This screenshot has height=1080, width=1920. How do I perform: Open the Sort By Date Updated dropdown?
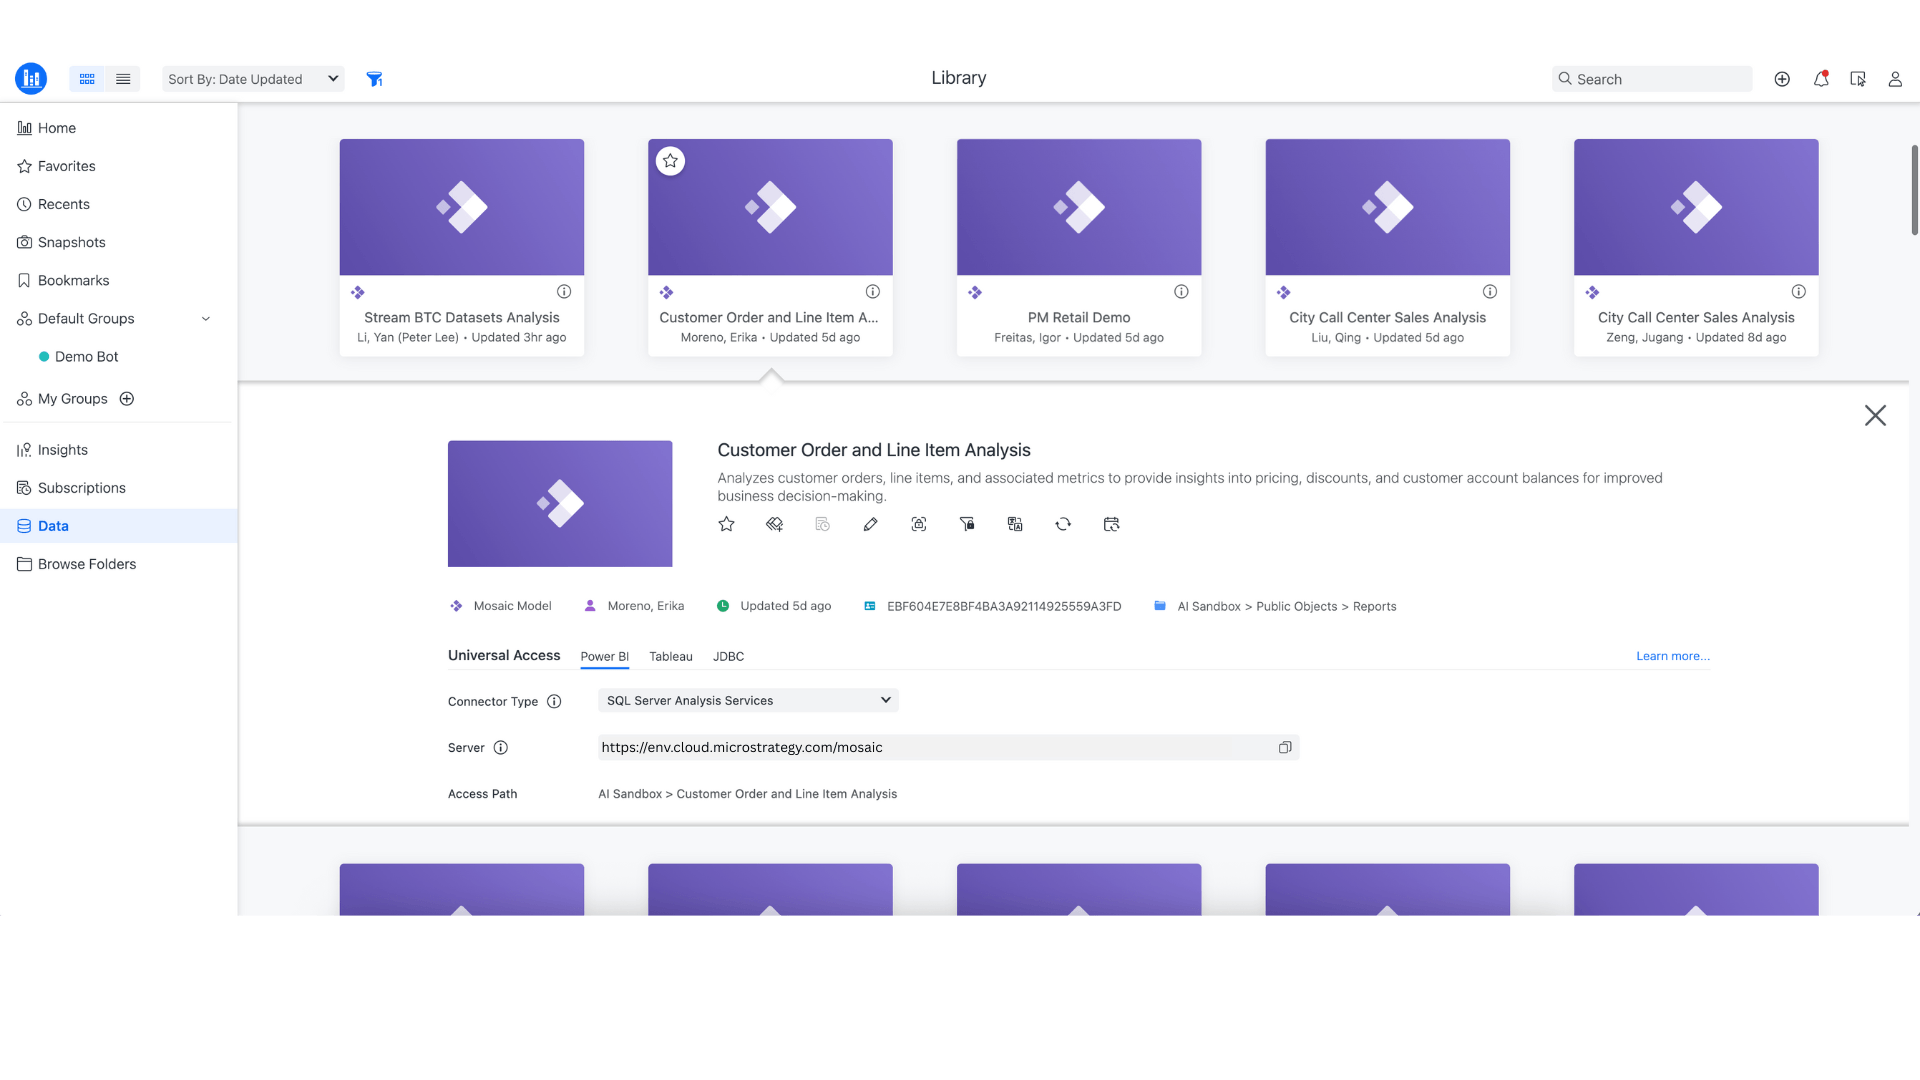pyautogui.click(x=253, y=79)
